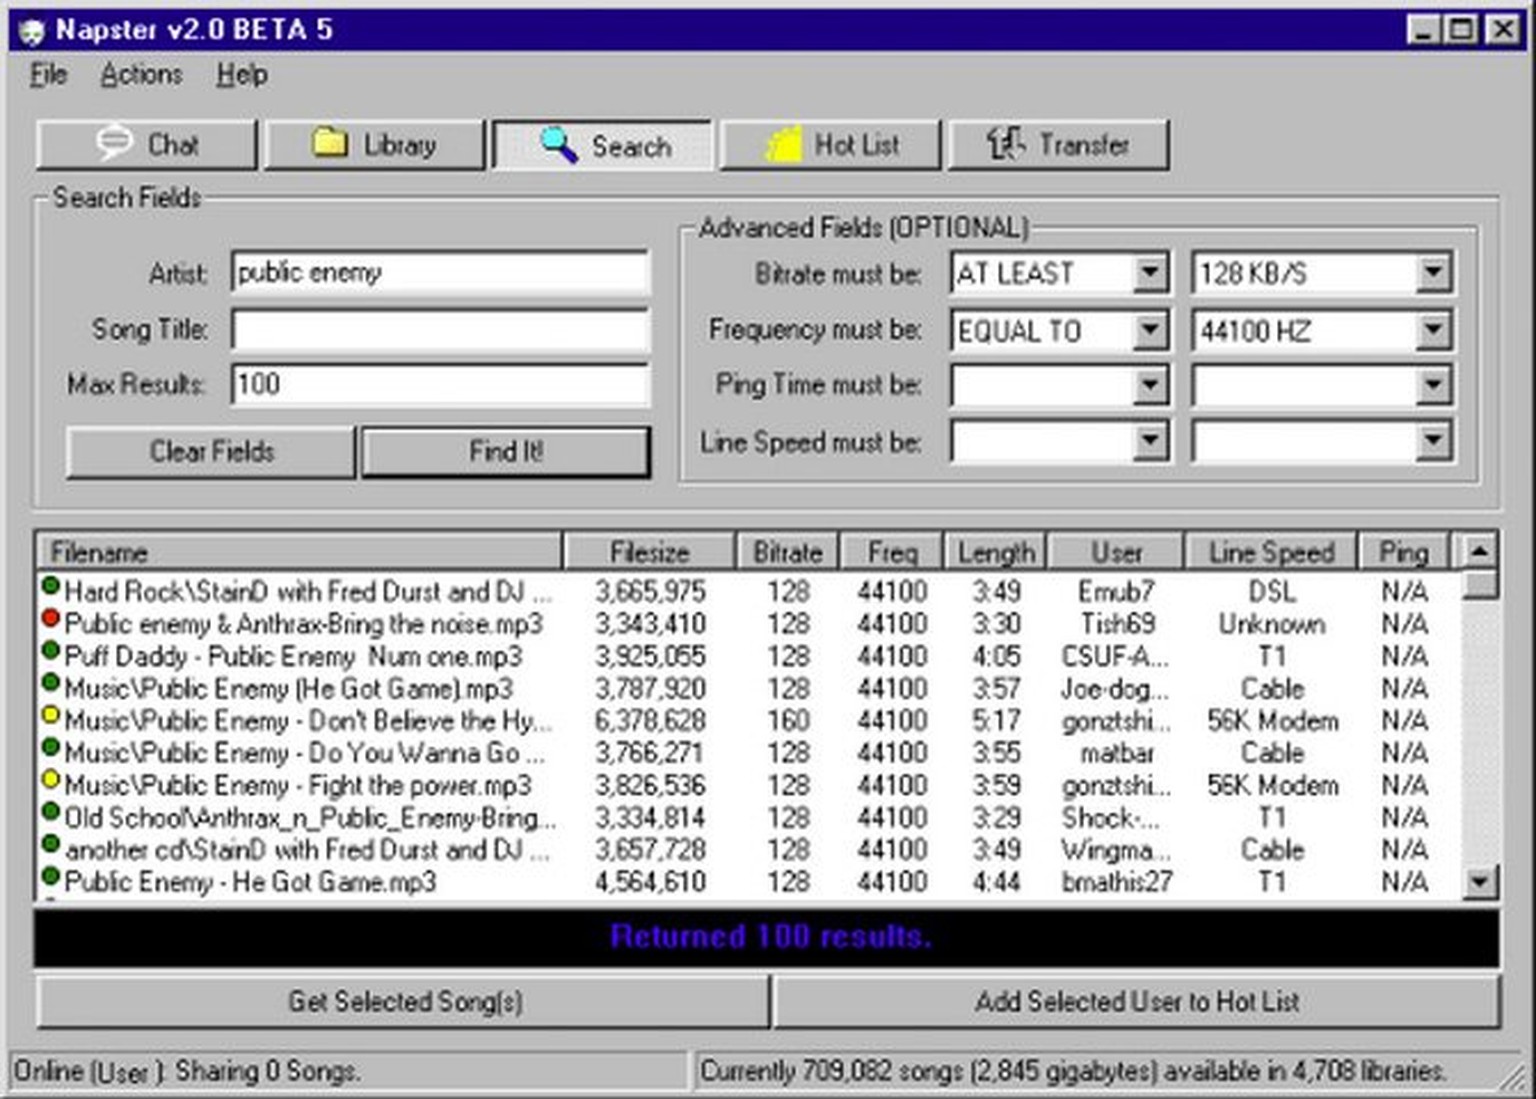This screenshot has width=1536, height=1099.
Task: Sort results by Bitrate column header
Action: pos(787,552)
